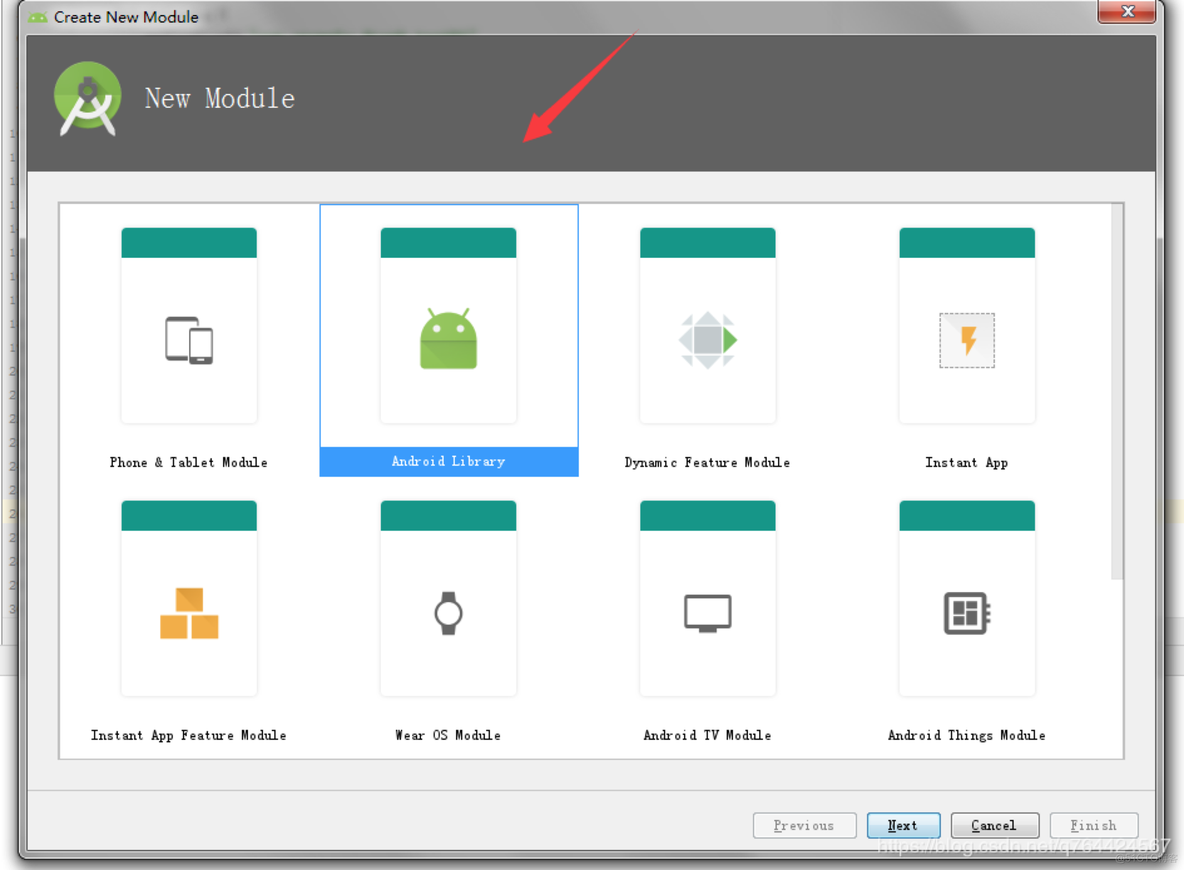Screen dimensions: 1184x870
Task: Pick the Dynamic Feature Module icon
Action: [708, 340]
